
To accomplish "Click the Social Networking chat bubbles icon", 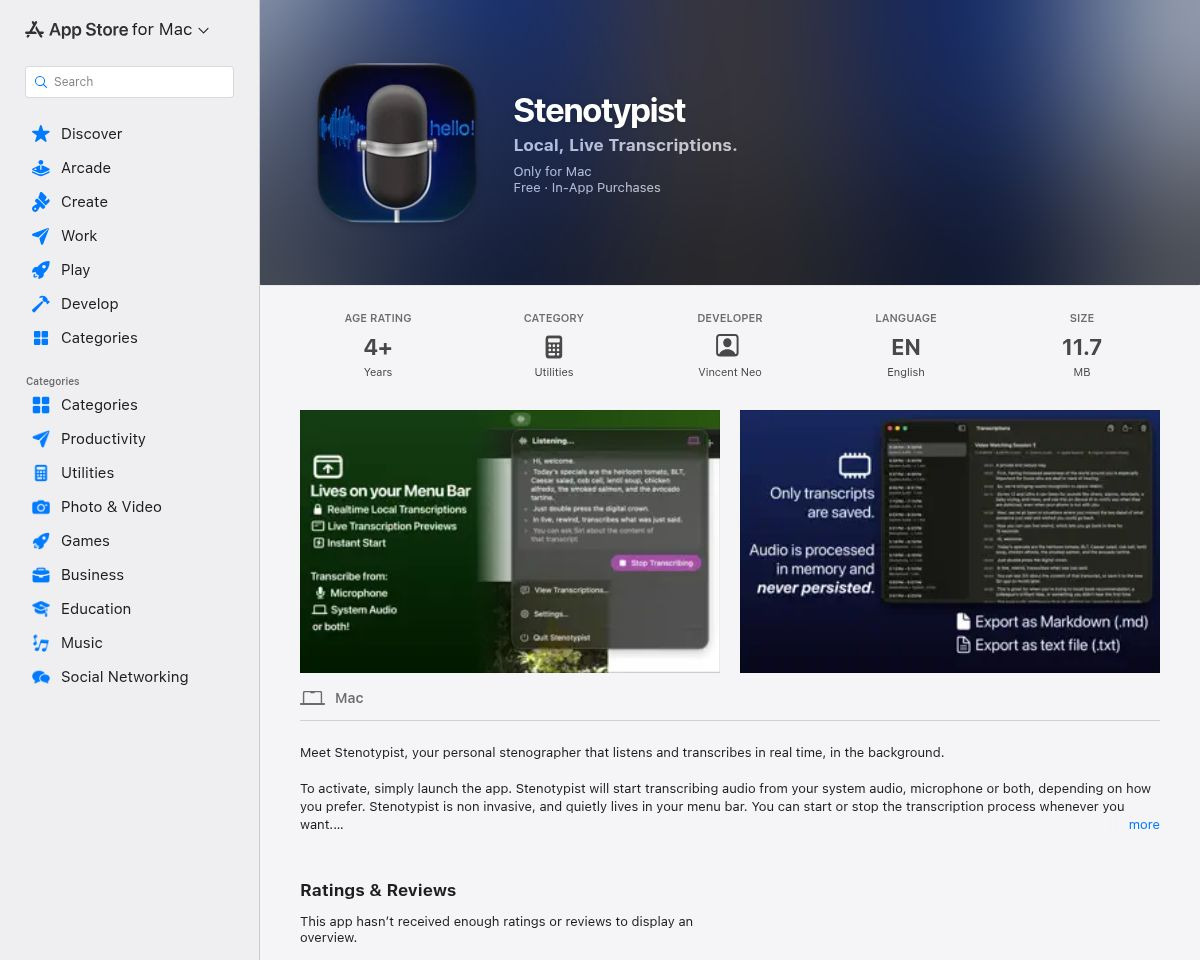I will 41,677.
